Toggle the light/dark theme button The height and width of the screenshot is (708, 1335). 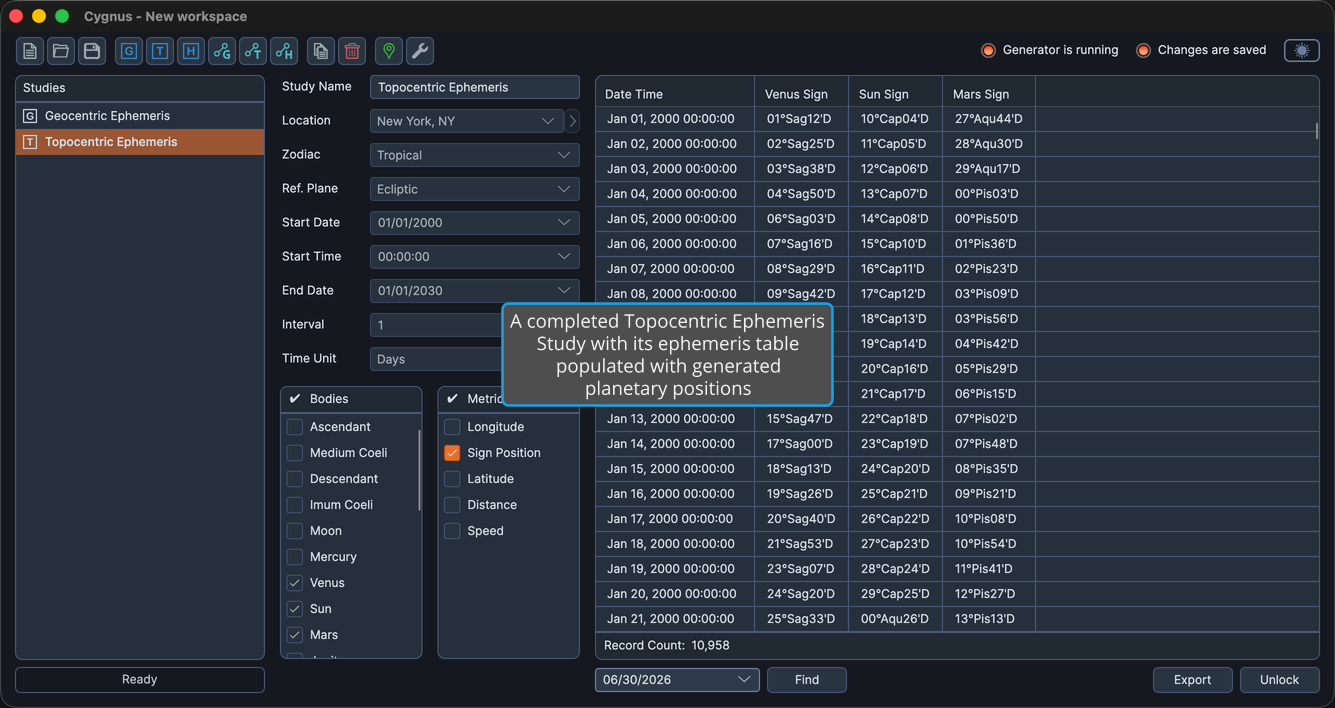tap(1302, 51)
